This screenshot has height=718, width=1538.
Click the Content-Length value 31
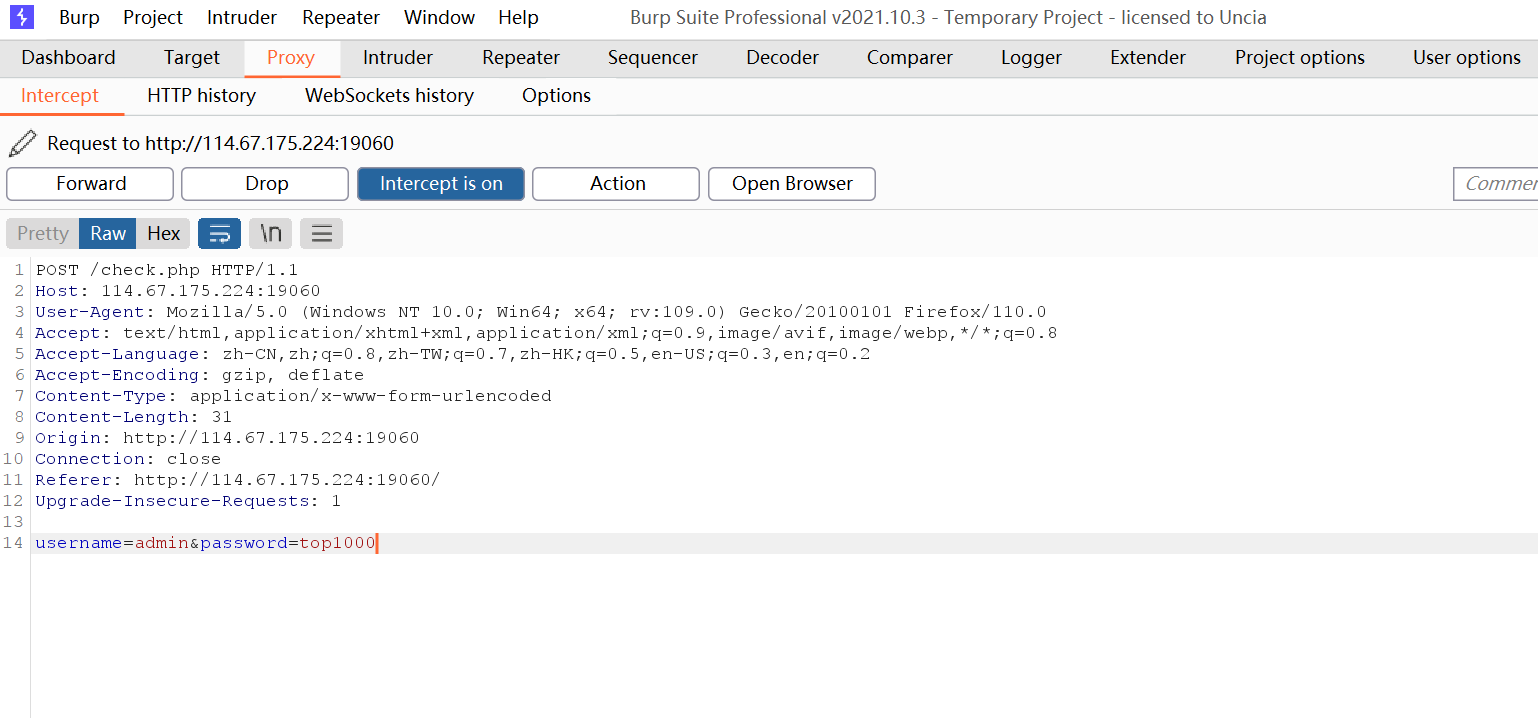click(221, 417)
